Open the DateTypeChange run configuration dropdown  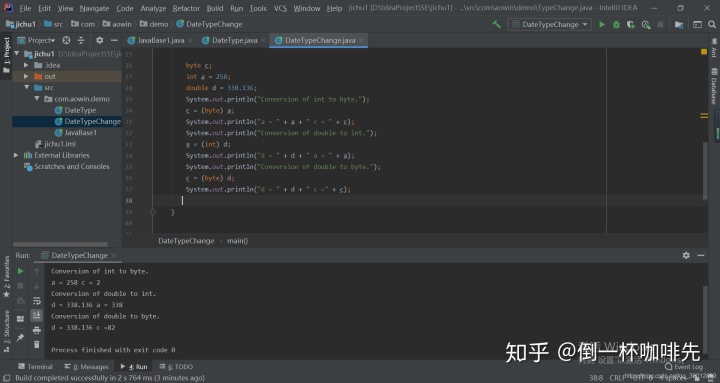click(550, 24)
